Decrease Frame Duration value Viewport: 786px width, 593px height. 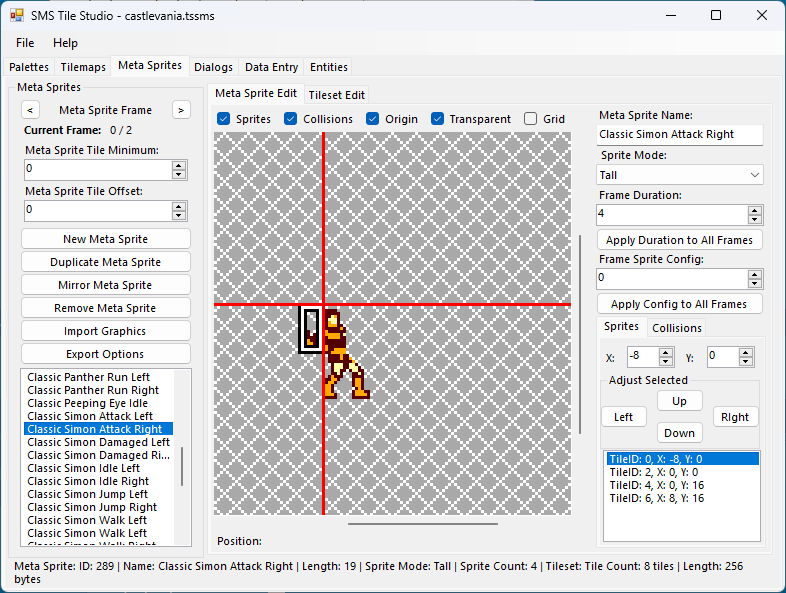click(754, 220)
